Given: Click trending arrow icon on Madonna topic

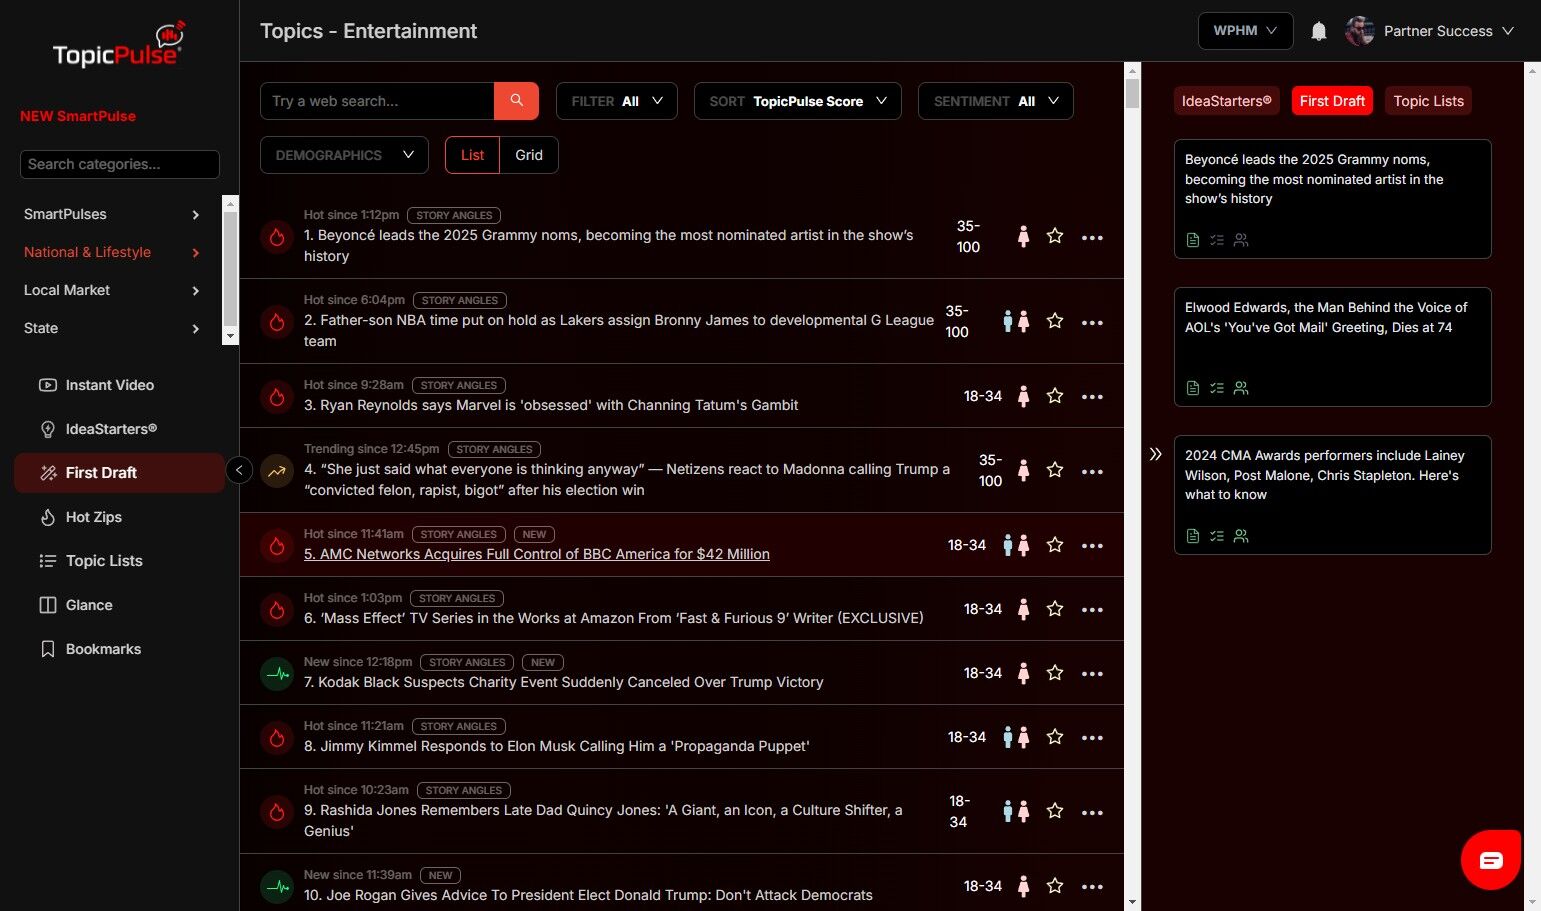Looking at the screenshot, I should tap(277, 471).
